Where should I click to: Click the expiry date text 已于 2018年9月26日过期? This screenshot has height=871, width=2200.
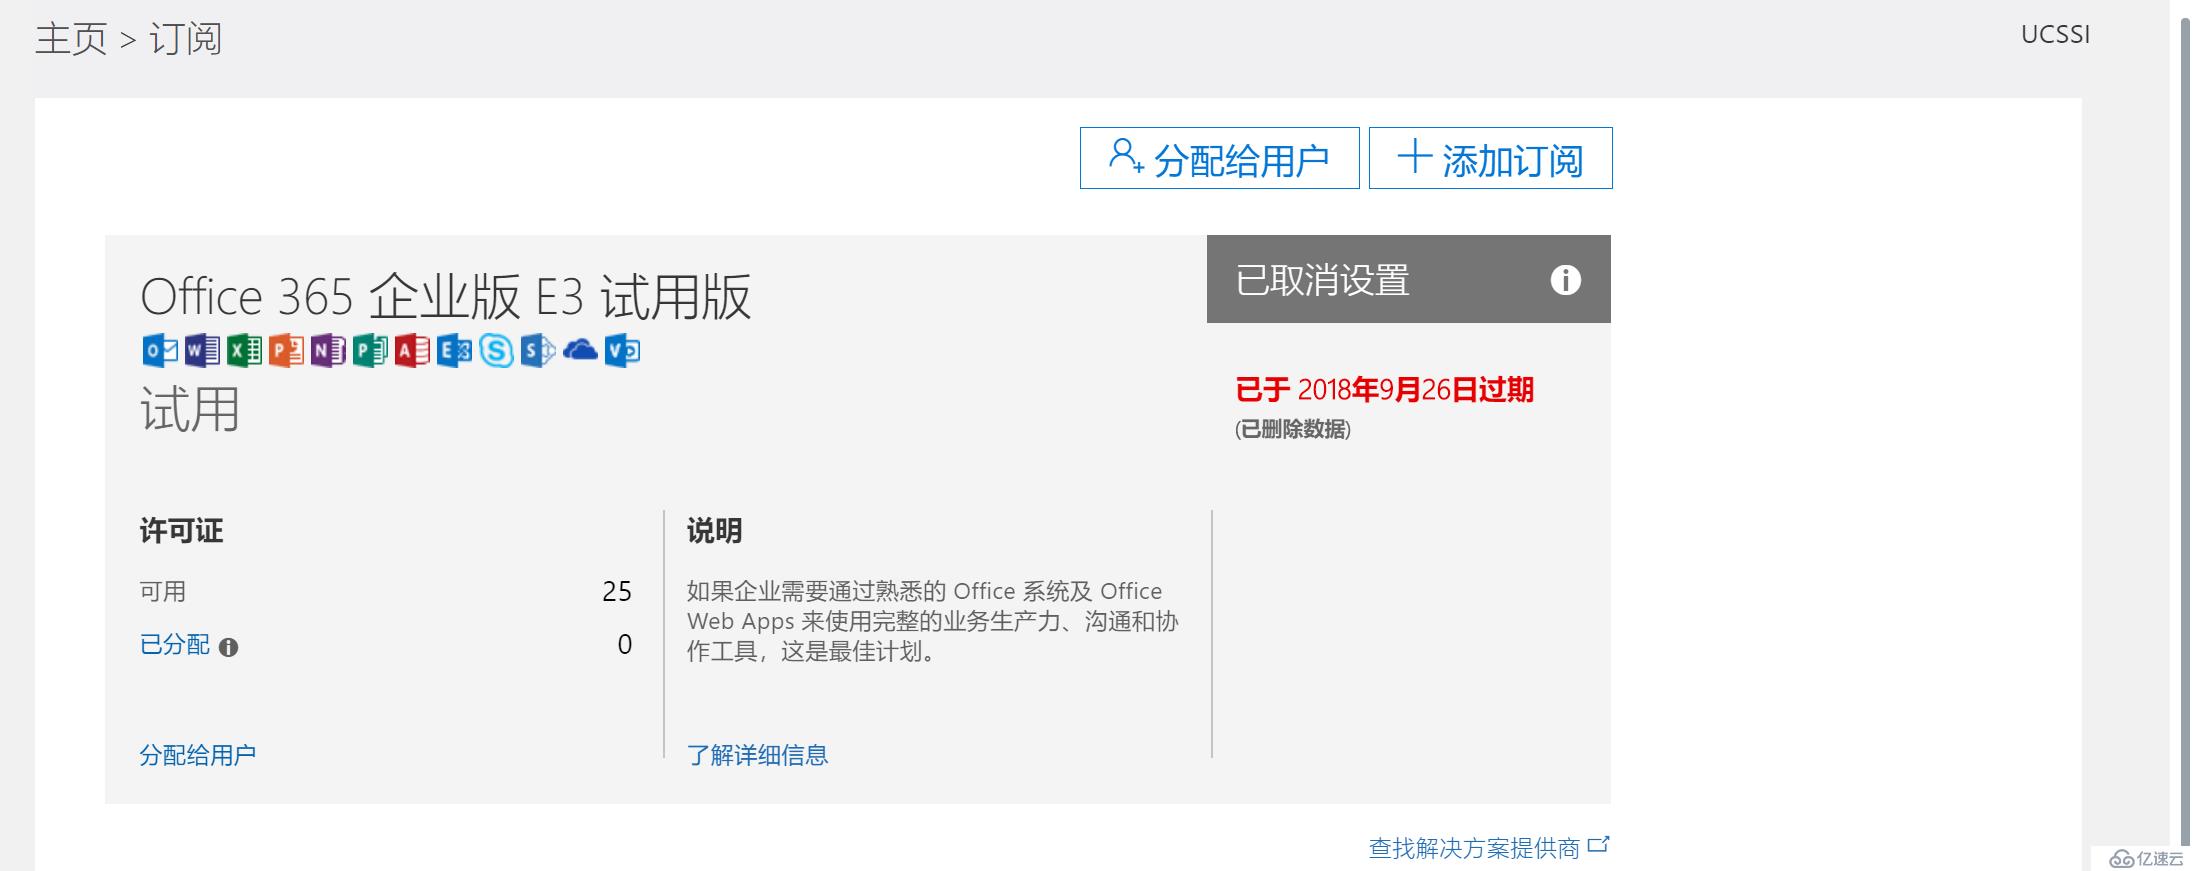pos(1384,390)
